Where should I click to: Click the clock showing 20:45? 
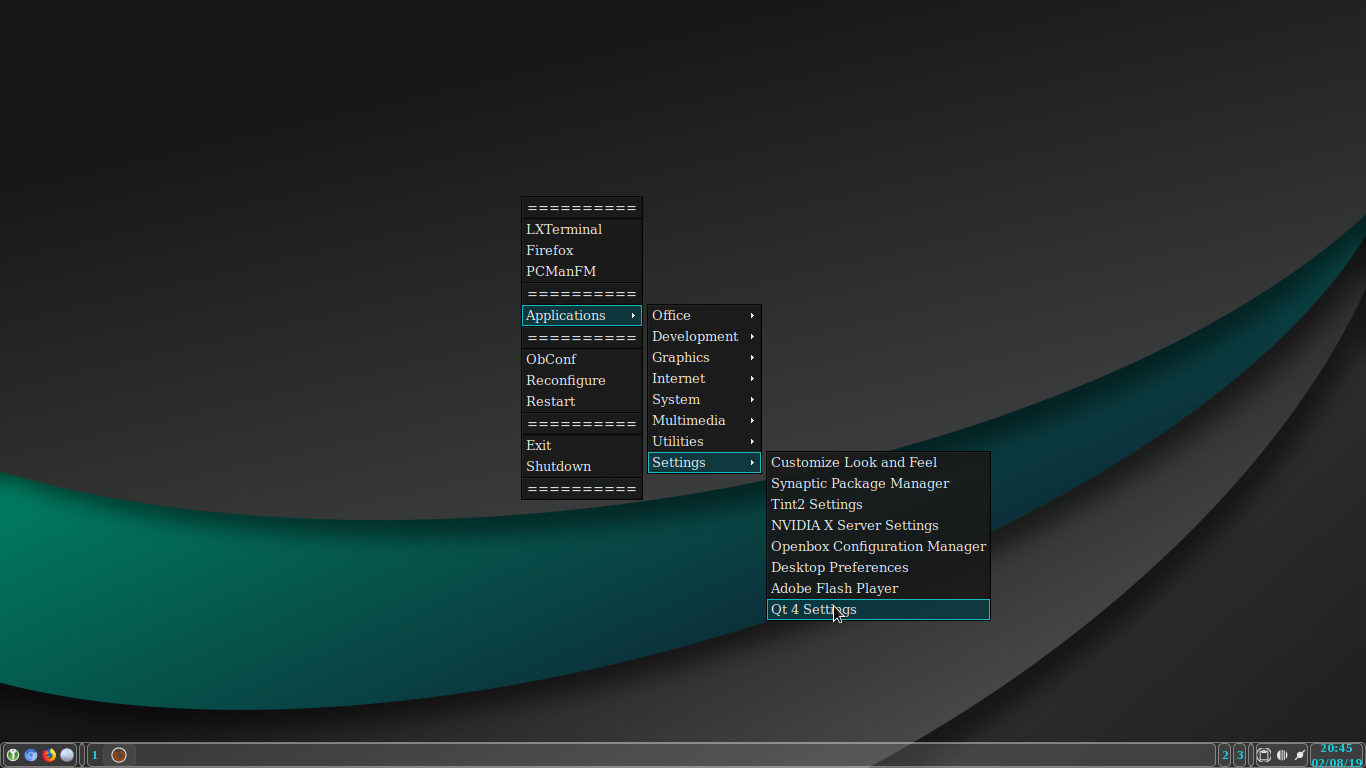(x=1334, y=747)
